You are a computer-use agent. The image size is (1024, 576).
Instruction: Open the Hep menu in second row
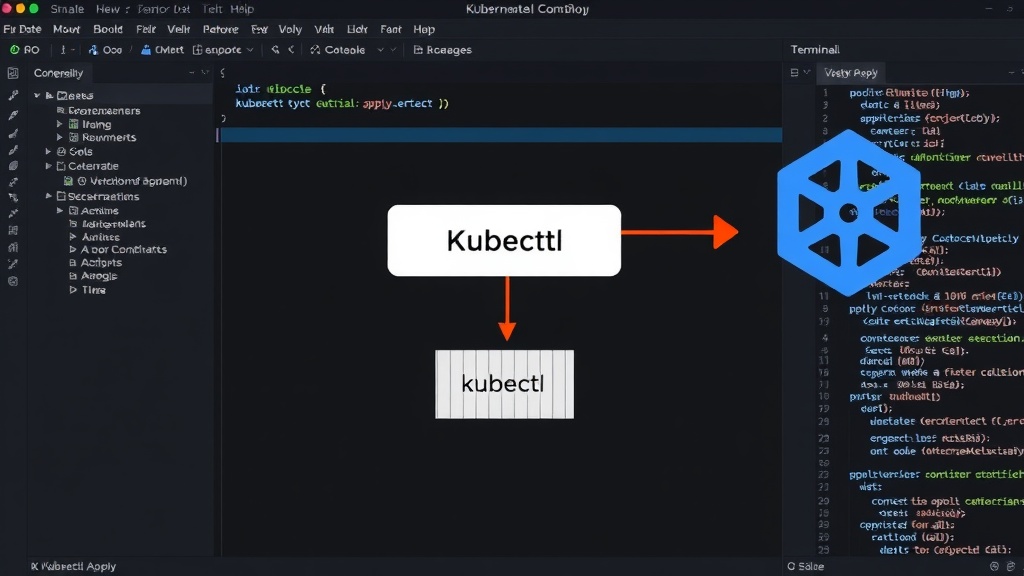coord(424,29)
